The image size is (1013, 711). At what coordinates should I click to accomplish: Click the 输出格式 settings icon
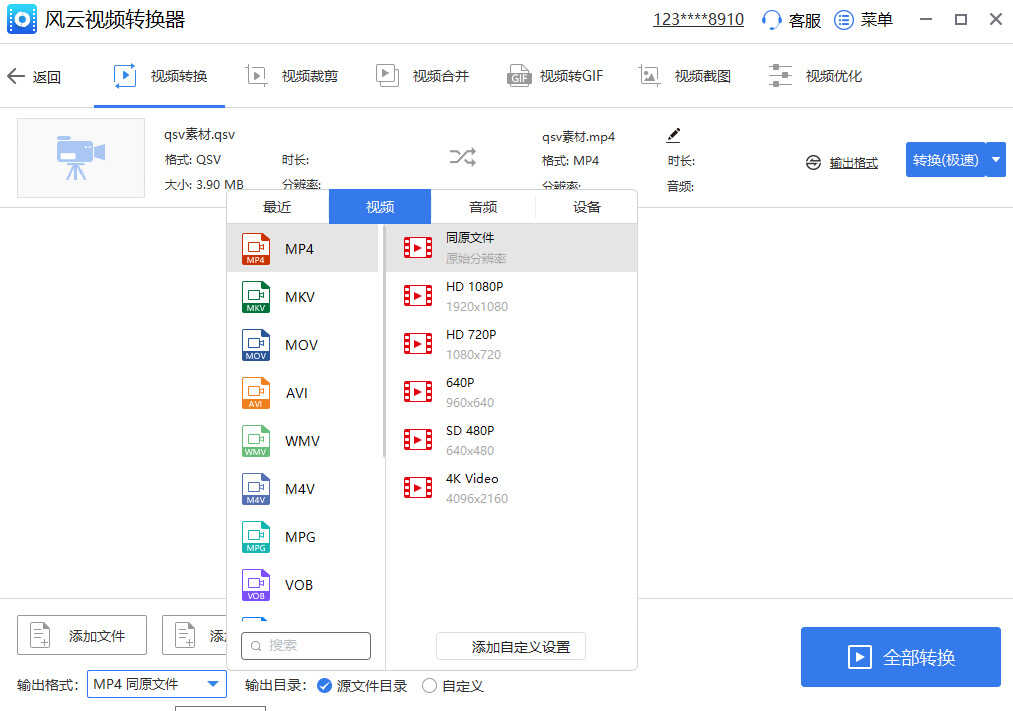pos(813,163)
